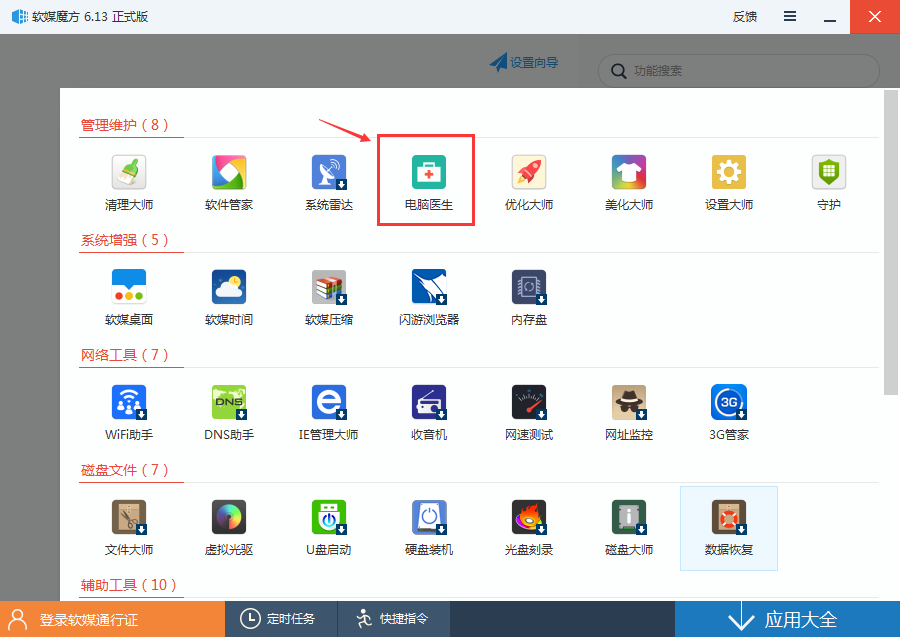
Task: Click 管理维护 category header
Action: [125, 125]
